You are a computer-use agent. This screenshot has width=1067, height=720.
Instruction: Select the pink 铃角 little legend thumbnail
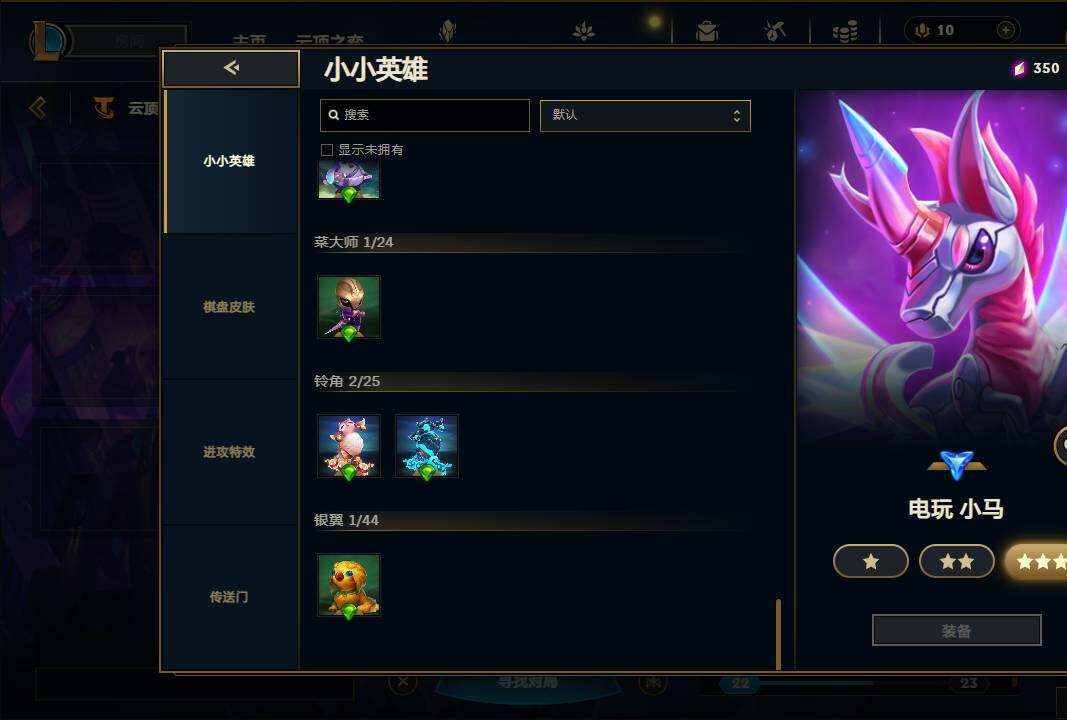tap(349, 446)
